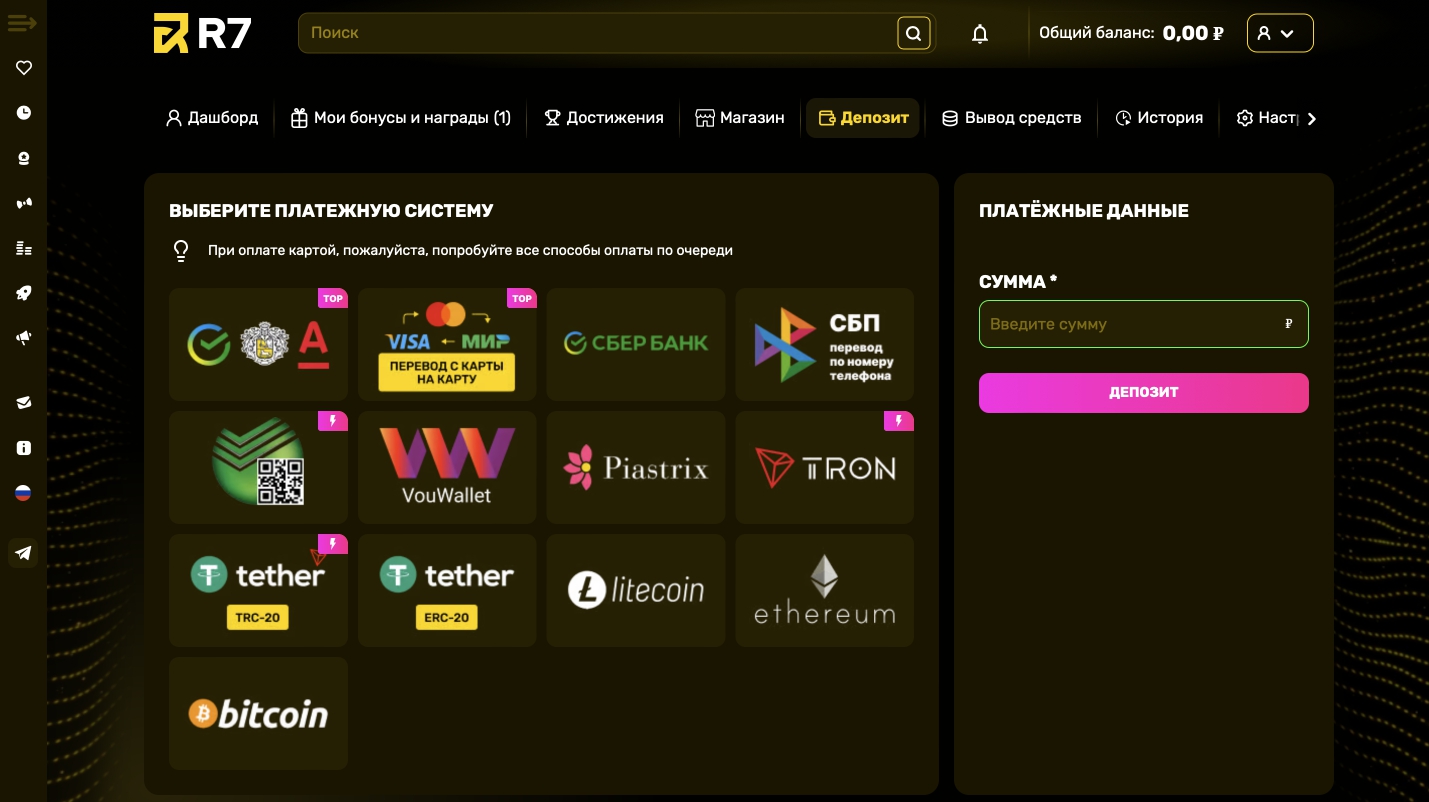Choose Piastrix payment method
1429x802 pixels.
coord(636,467)
